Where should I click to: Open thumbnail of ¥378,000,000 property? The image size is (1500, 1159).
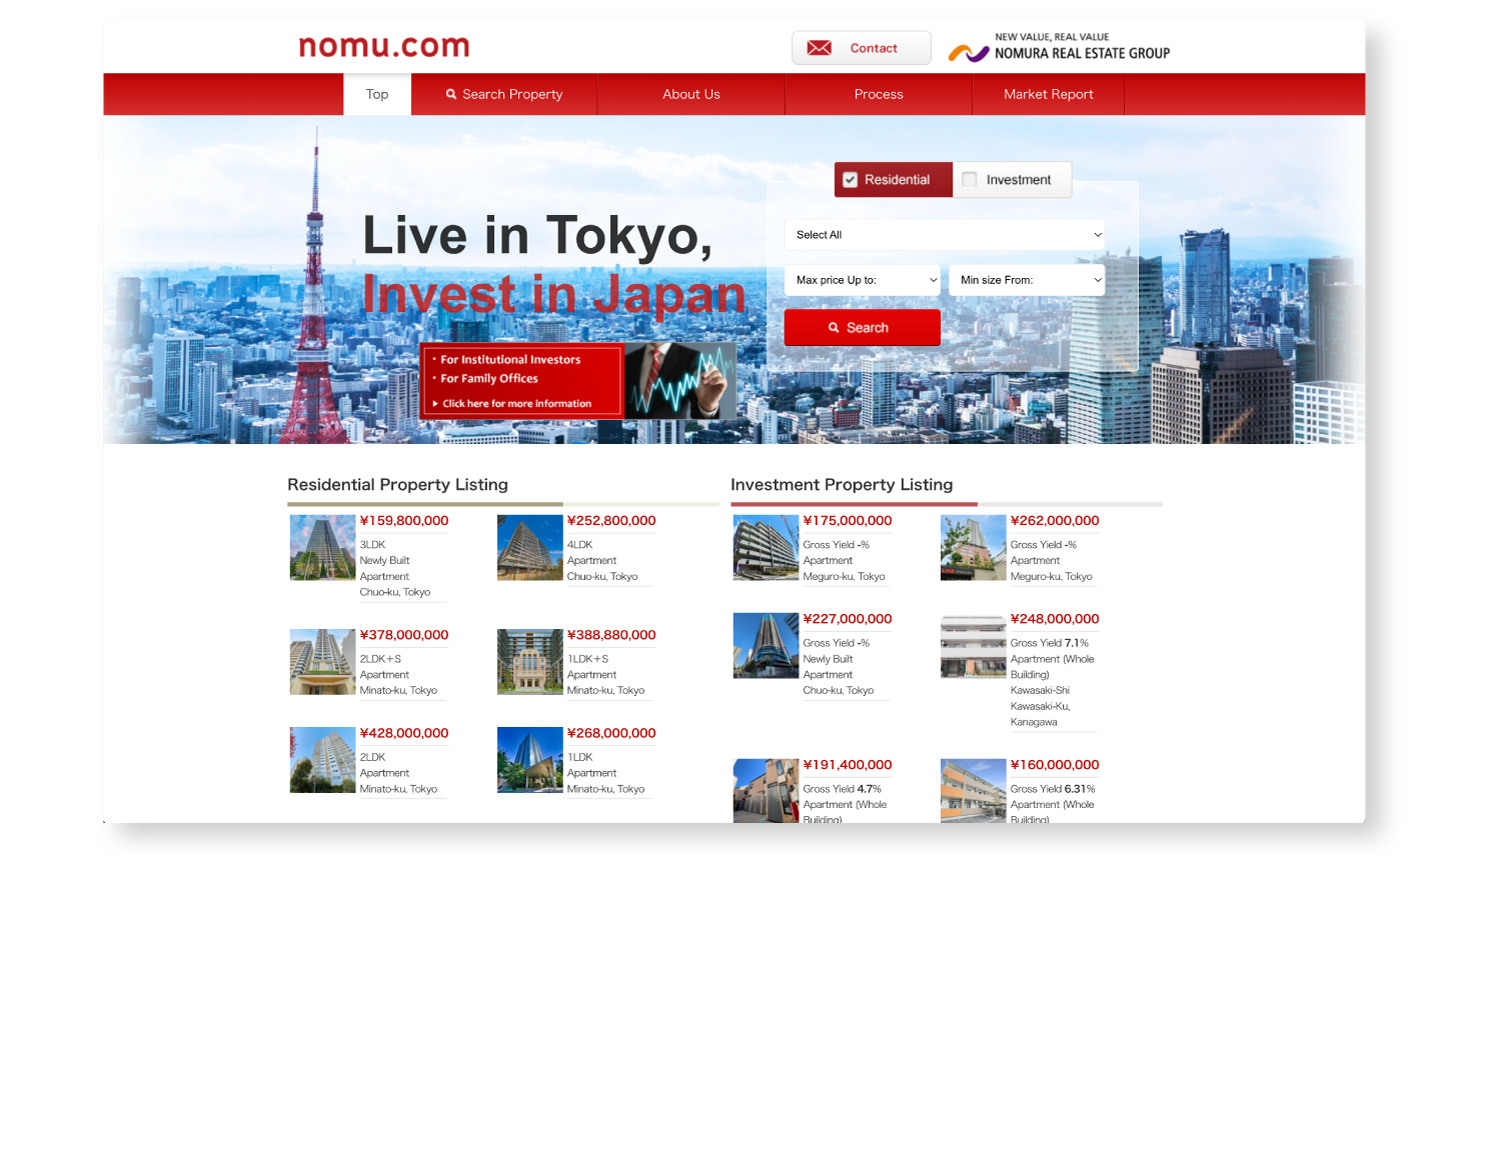pyautogui.click(x=322, y=661)
